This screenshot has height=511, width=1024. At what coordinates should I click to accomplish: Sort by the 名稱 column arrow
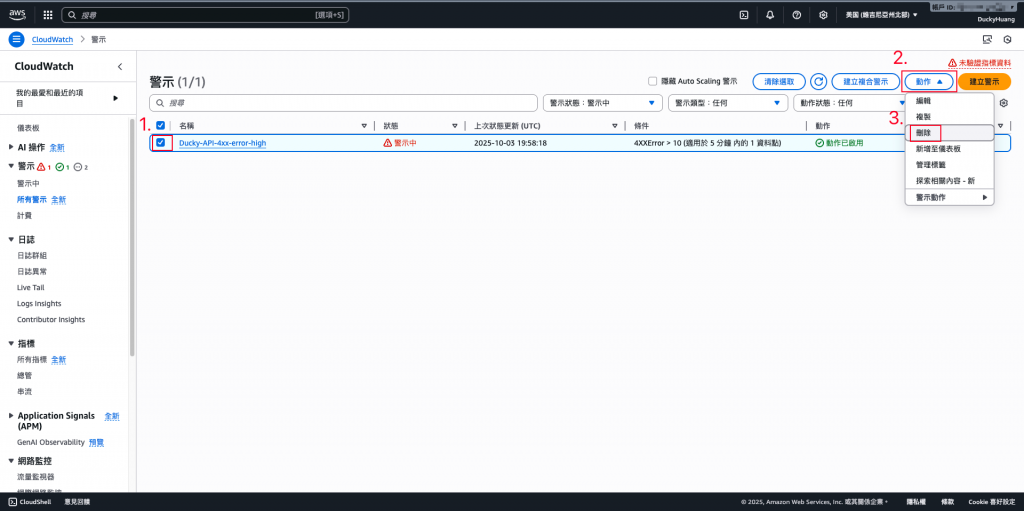click(364, 125)
